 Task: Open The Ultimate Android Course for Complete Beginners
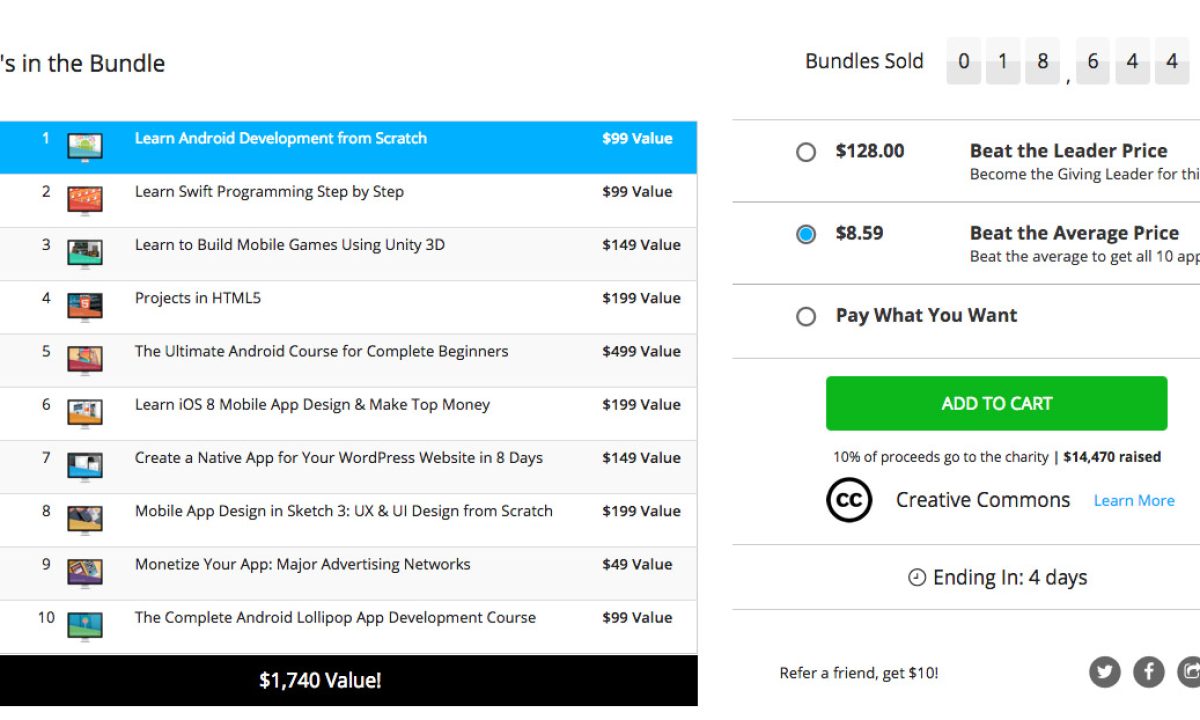click(321, 351)
